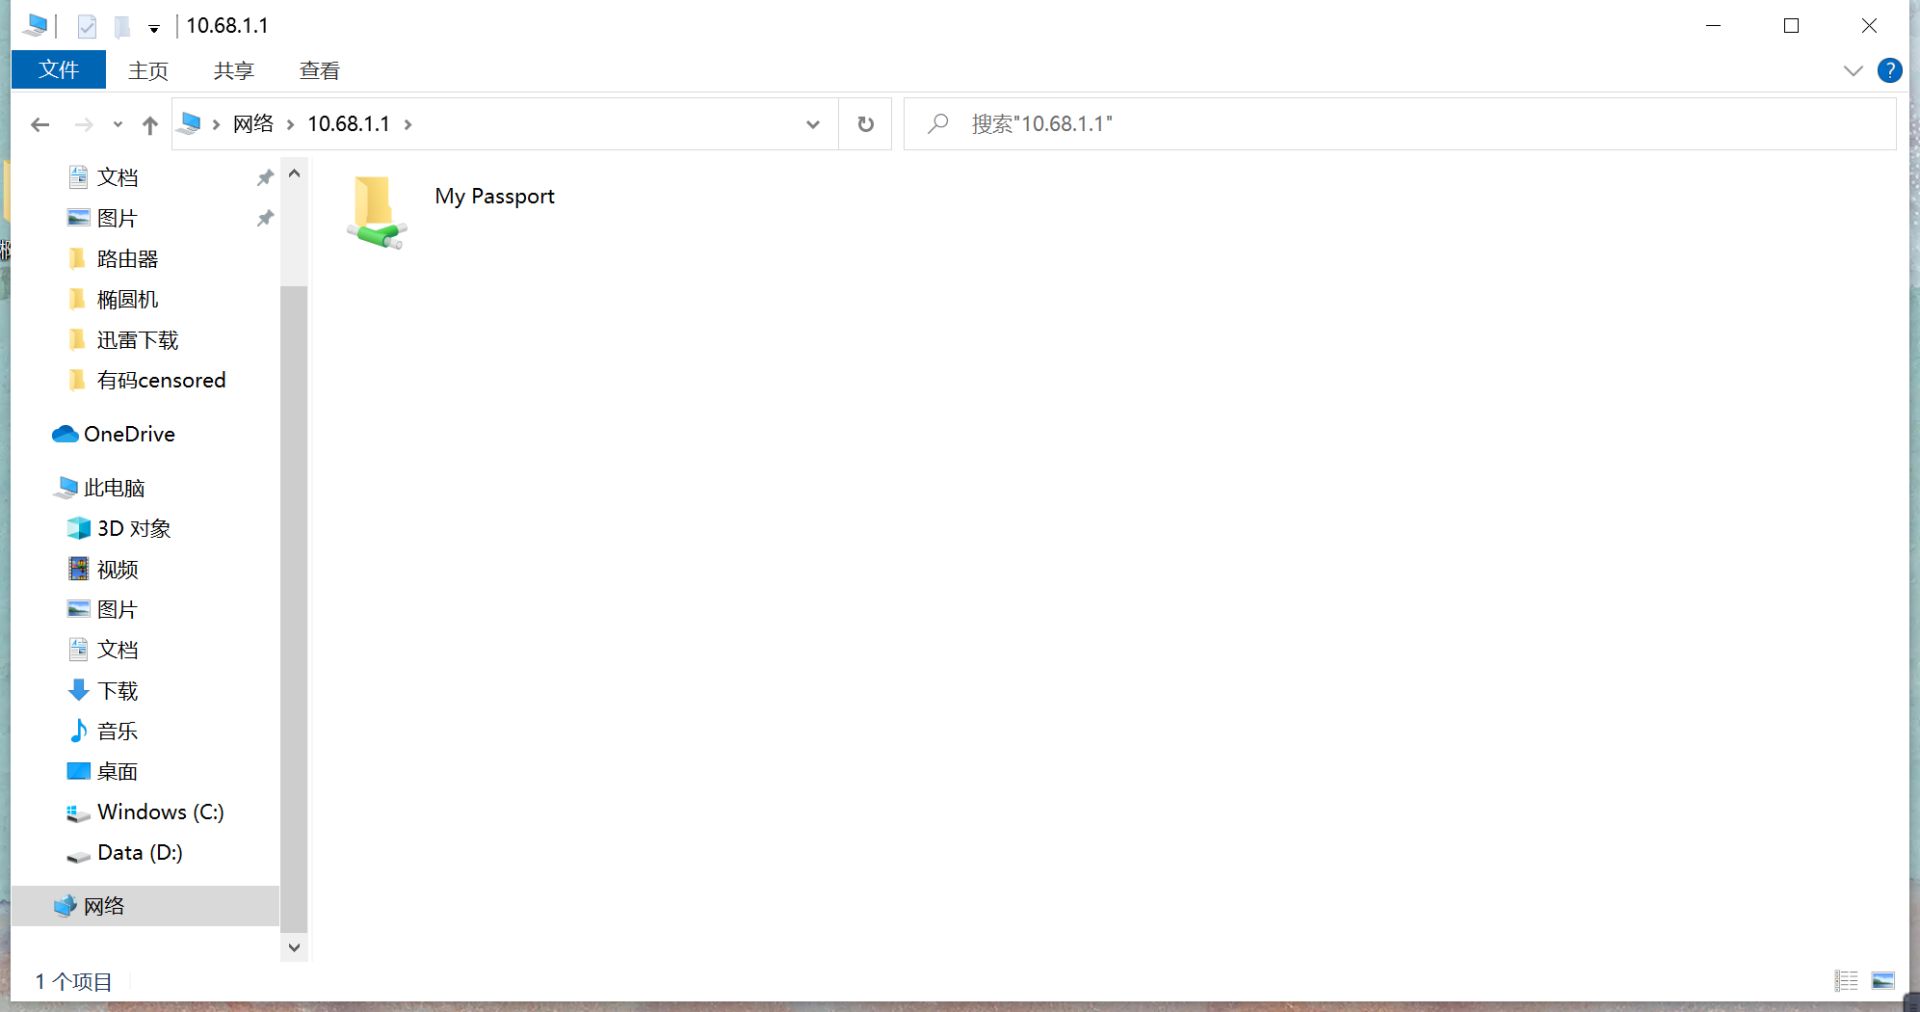The height and width of the screenshot is (1012, 1920).
Task: Select OneDrive in the navigation pane
Action: [x=129, y=434]
